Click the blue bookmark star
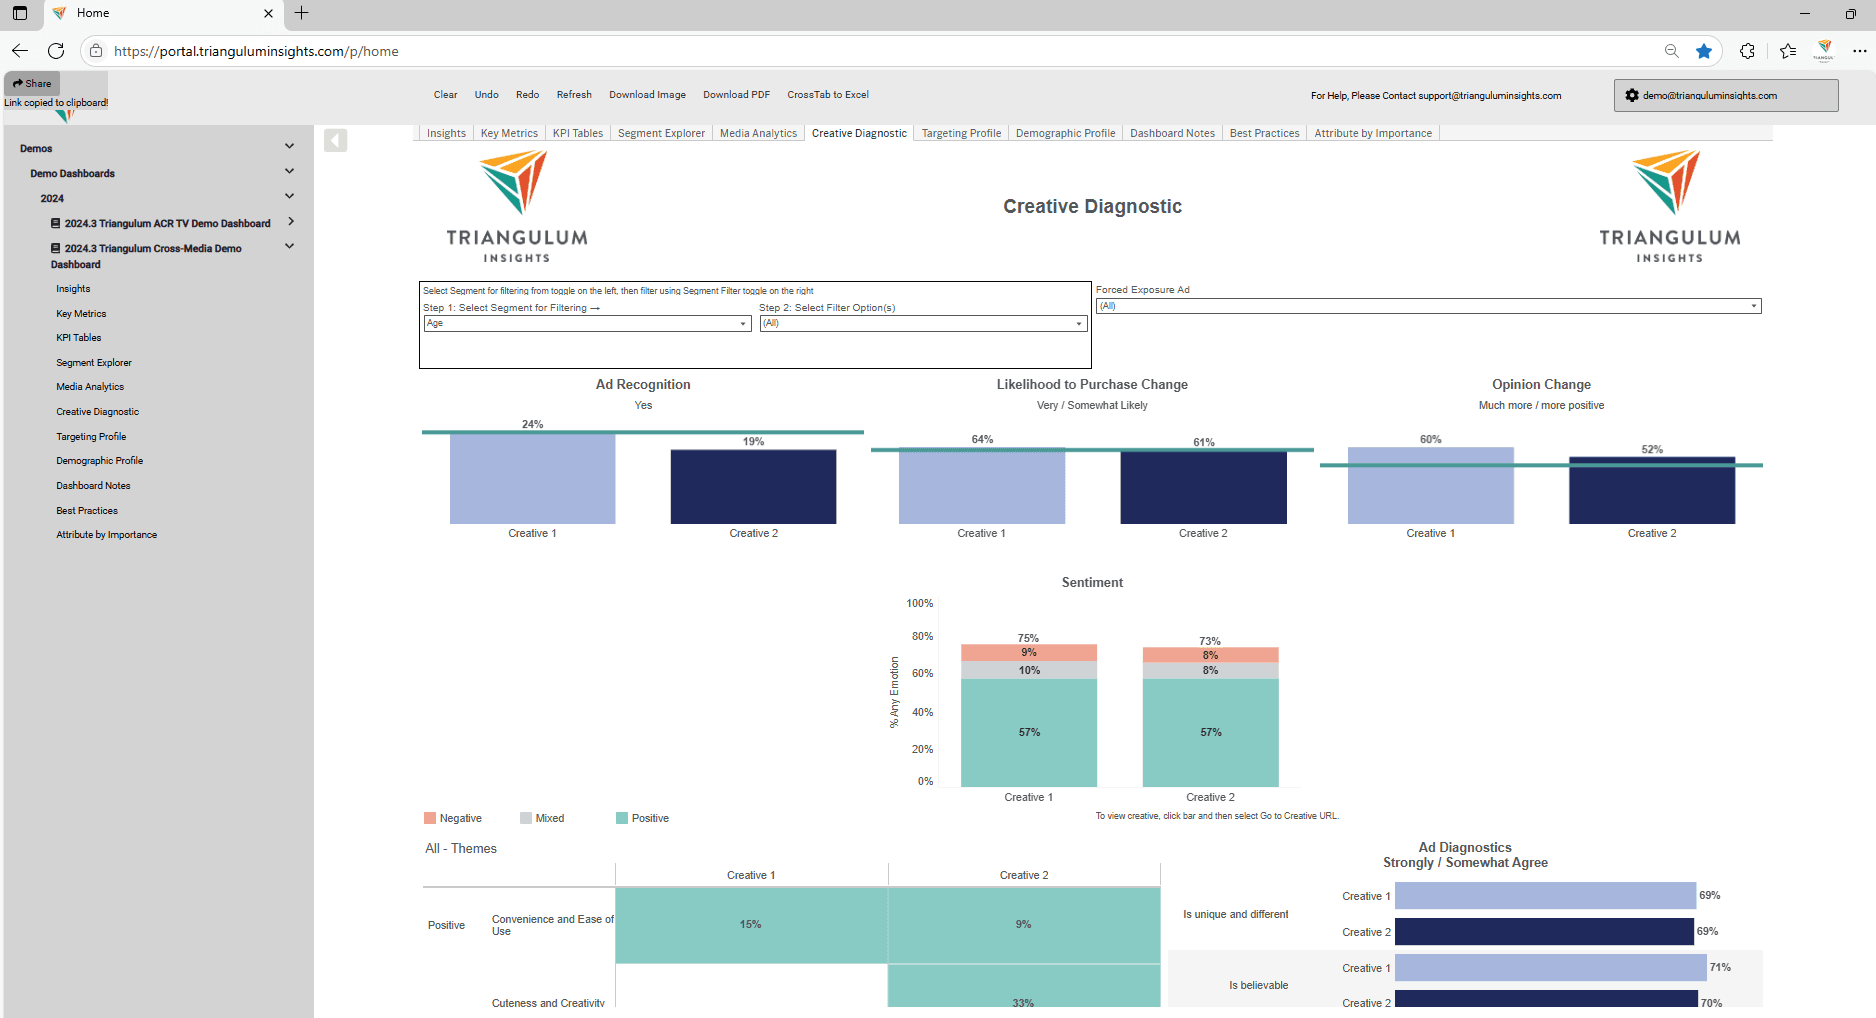Image resolution: width=1876 pixels, height=1018 pixels. [1704, 50]
